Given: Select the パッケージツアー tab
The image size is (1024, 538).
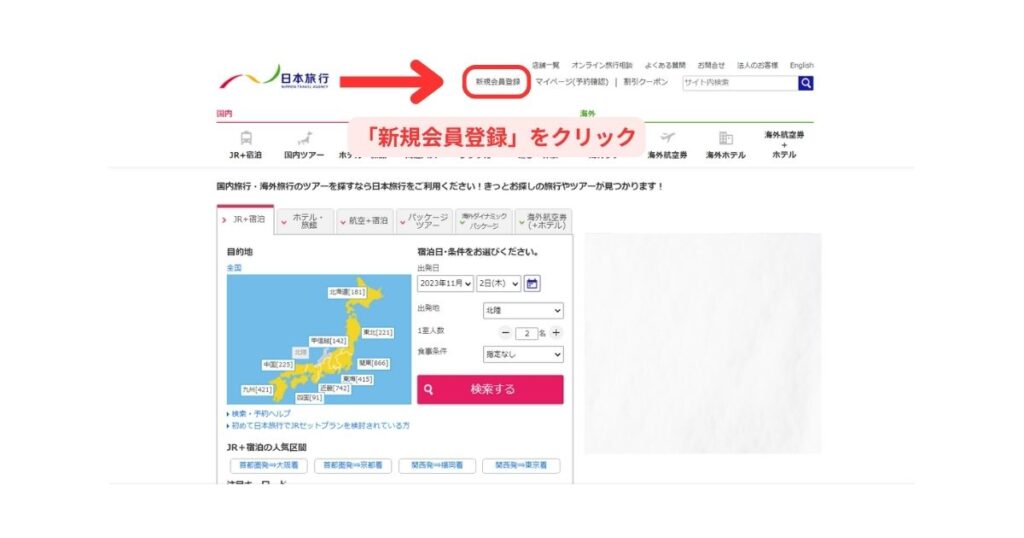Looking at the screenshot, I should [x=424, y=221].
